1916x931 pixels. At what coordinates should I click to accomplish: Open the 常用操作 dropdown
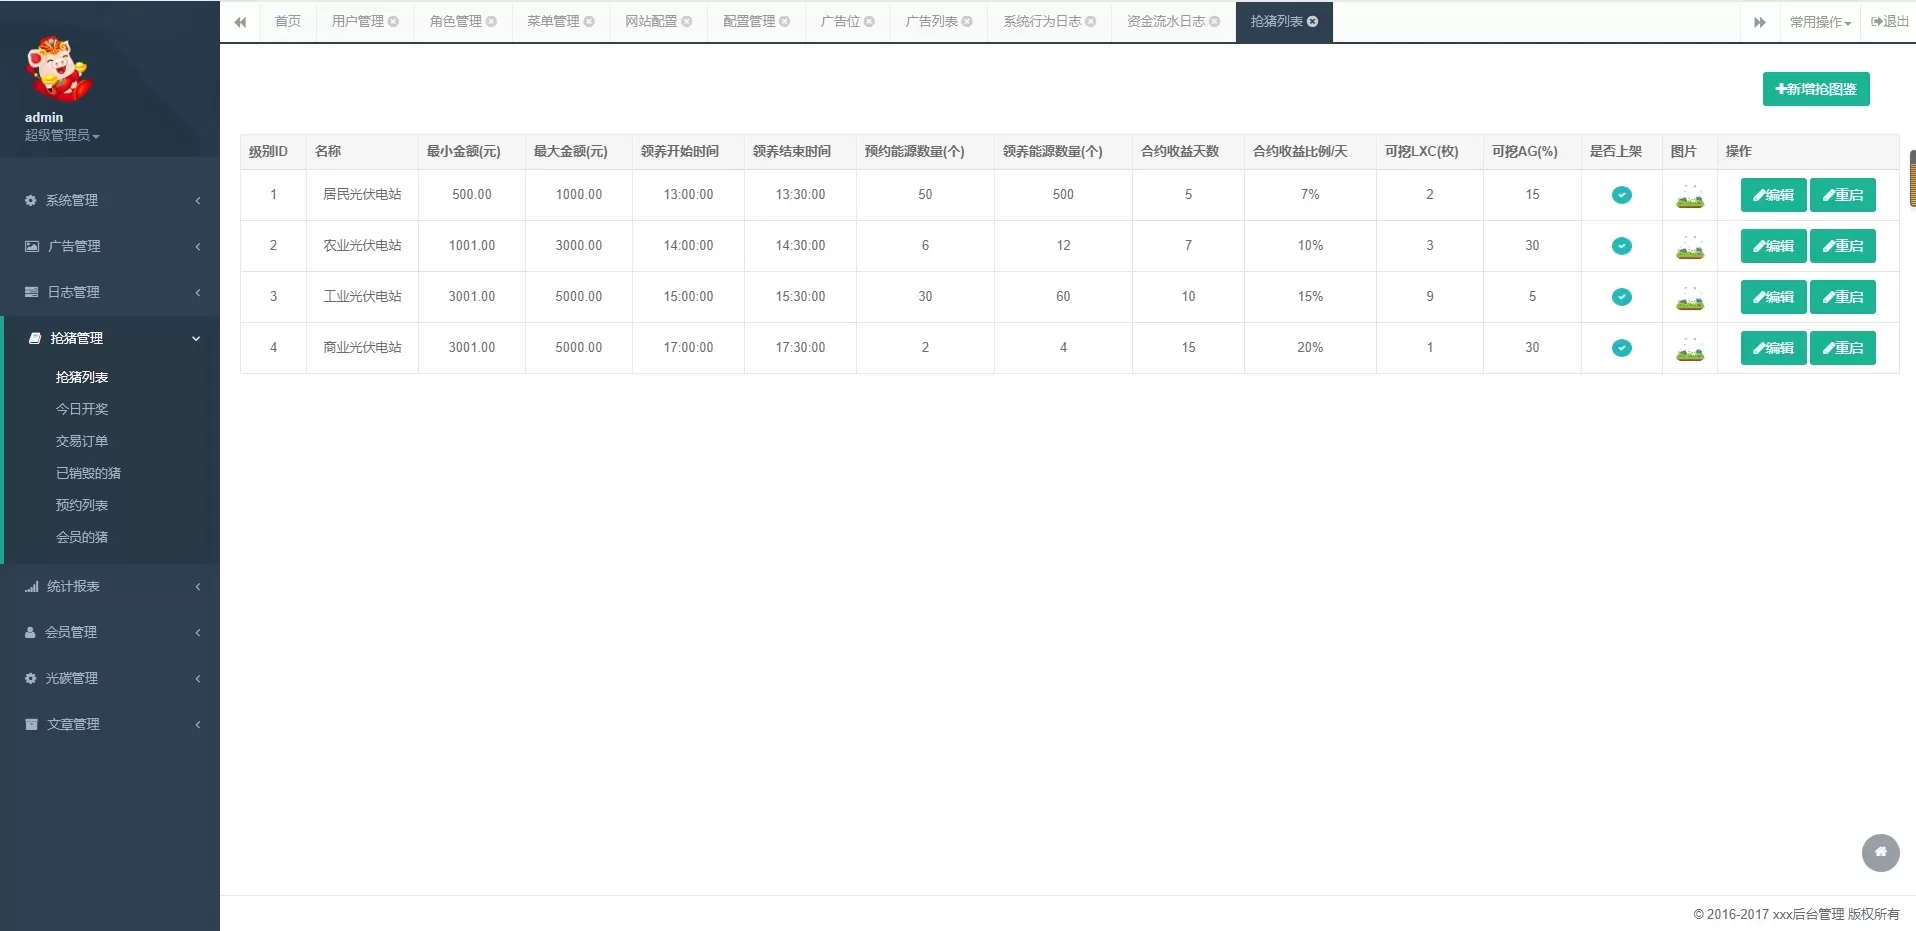pyautogui.click(x=1820, y=22)
